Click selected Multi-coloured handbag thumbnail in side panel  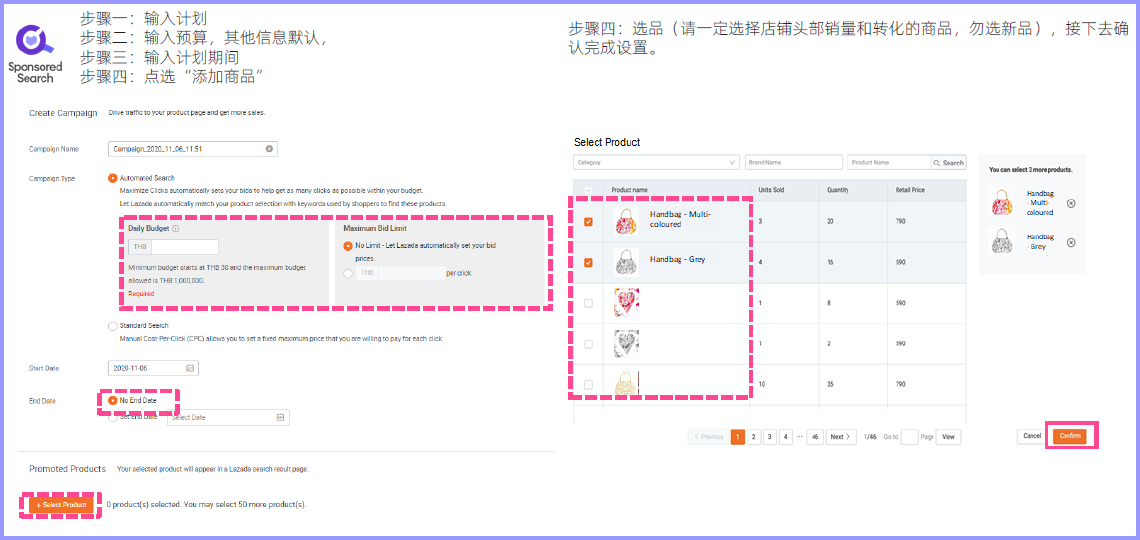1003,202
